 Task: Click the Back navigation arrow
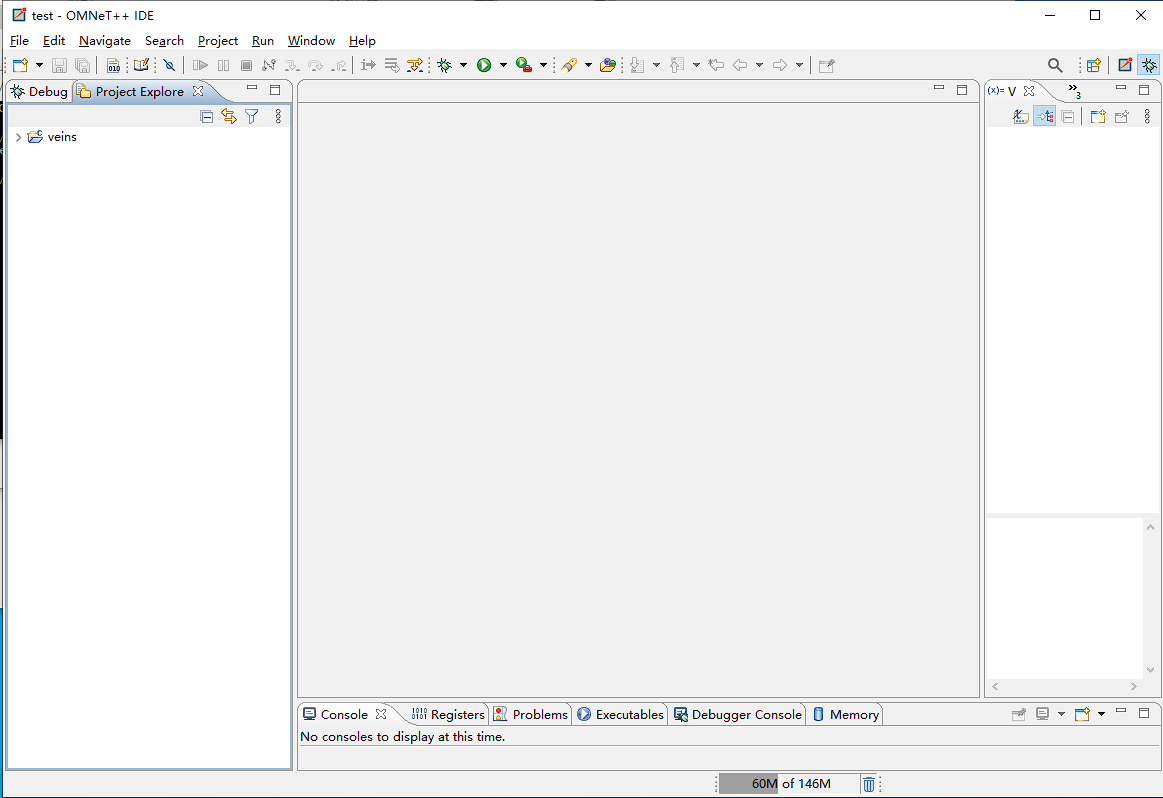click(x=740, y=65)
